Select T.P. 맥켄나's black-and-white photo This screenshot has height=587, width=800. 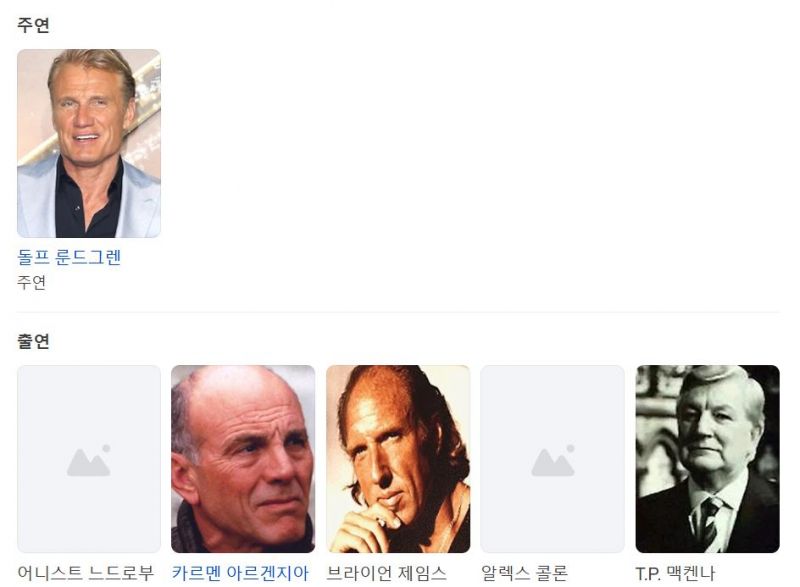(x=708, y=459)
